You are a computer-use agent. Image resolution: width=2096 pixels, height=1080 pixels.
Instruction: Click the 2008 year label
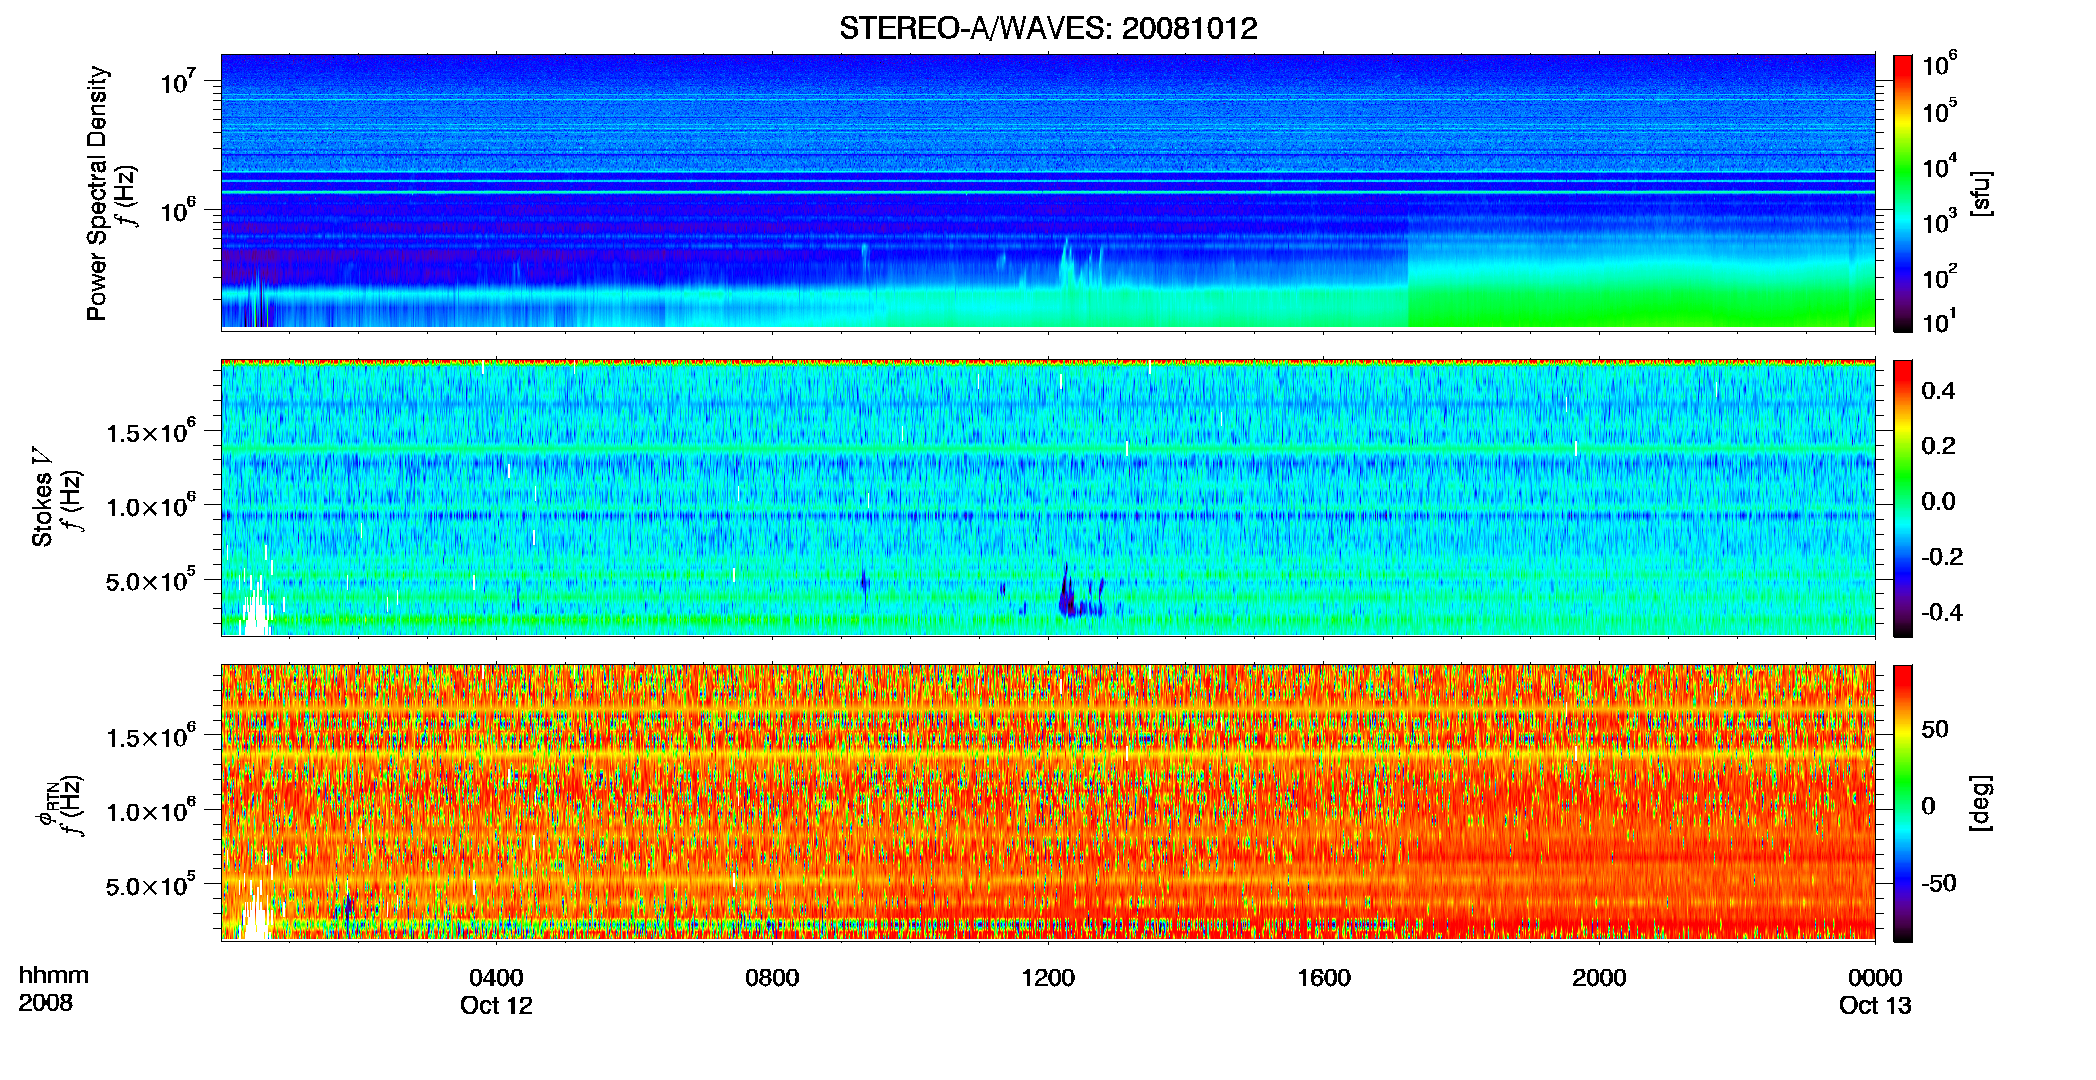coord(46,1002)
